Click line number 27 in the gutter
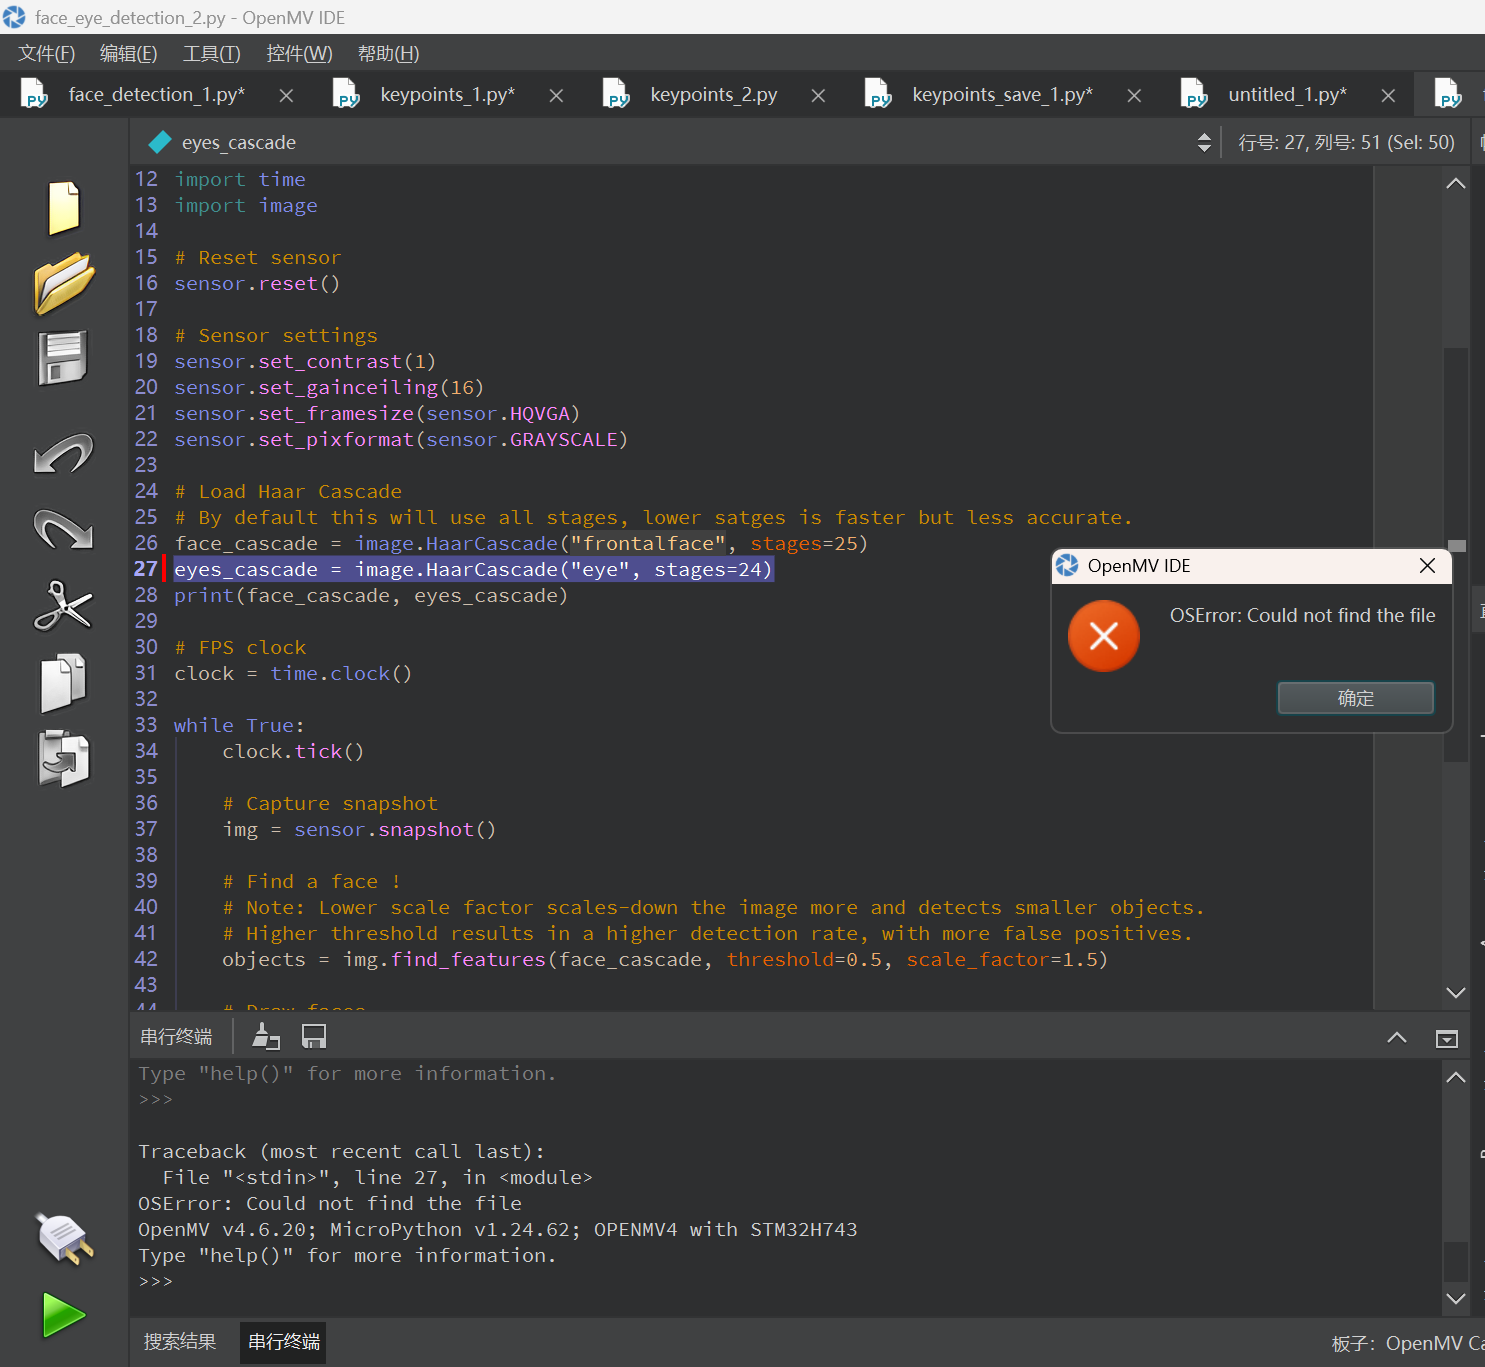The width and height of the screenshot is (1485, 1367). coord(146,569)
